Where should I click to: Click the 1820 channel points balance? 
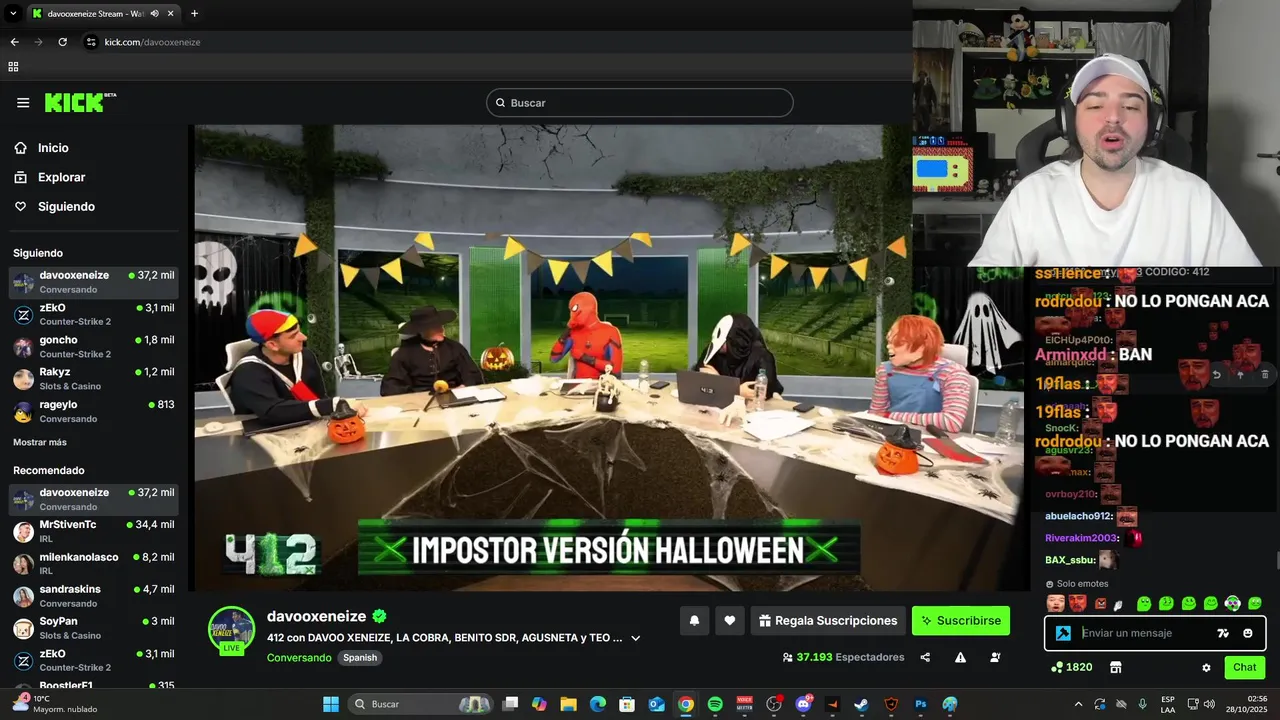(x=1071, y=667)
